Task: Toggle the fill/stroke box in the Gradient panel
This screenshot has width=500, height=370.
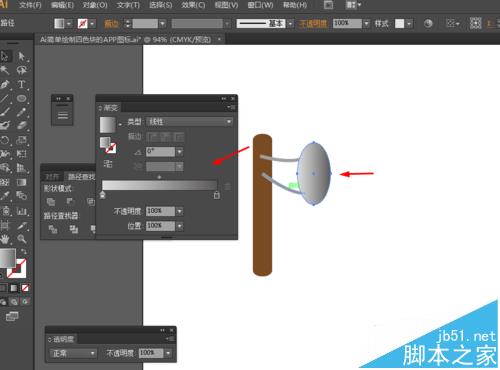Action: [108, 145]
